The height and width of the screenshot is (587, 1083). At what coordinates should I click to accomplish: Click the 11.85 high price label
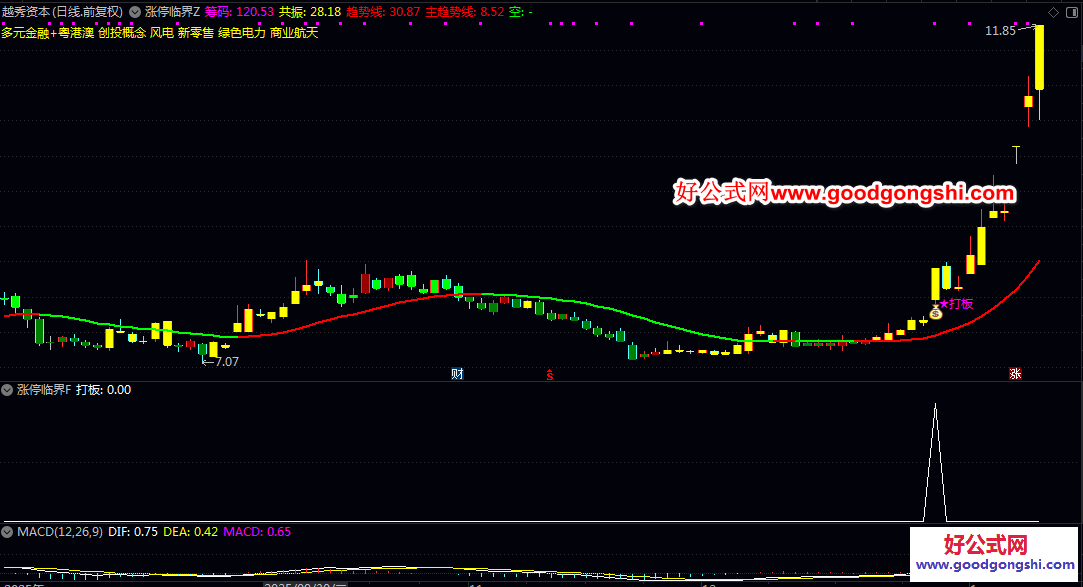(x=1000, y=30)
